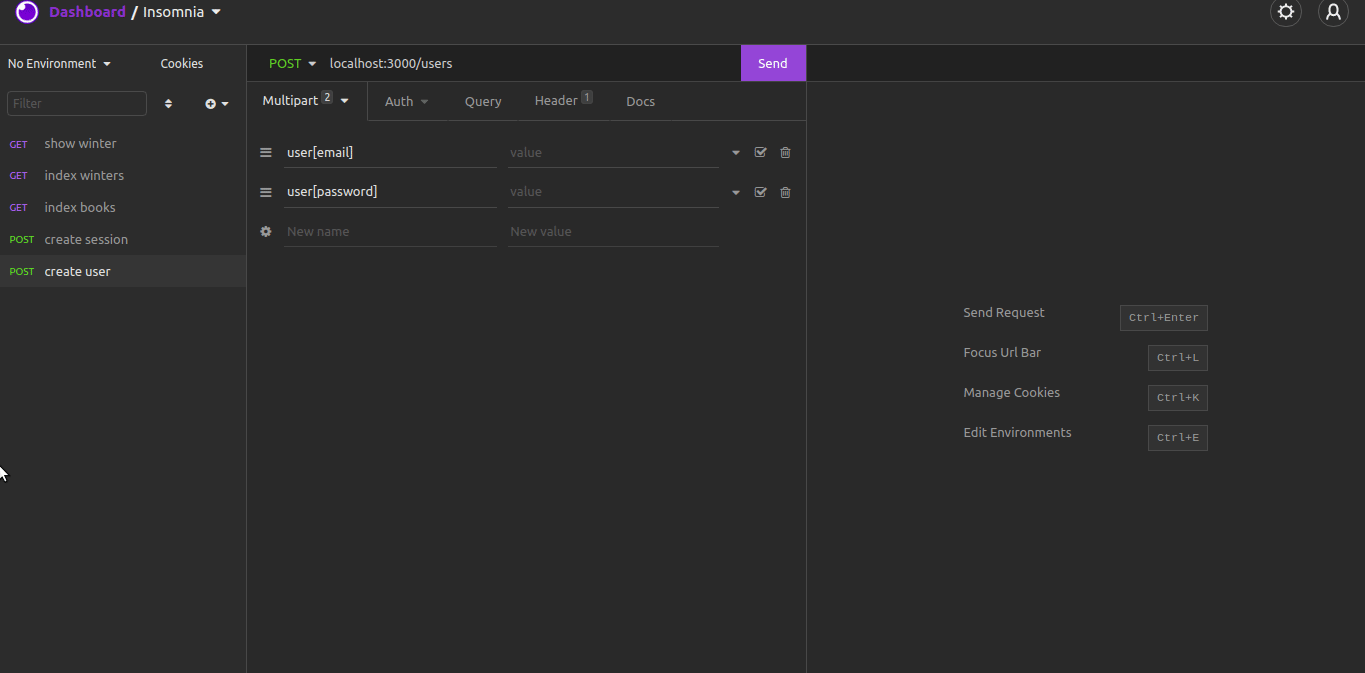Switch to the Docs tab
Image resolution: width=1365 pixels, height=673 pixels.
click(640, 101)
